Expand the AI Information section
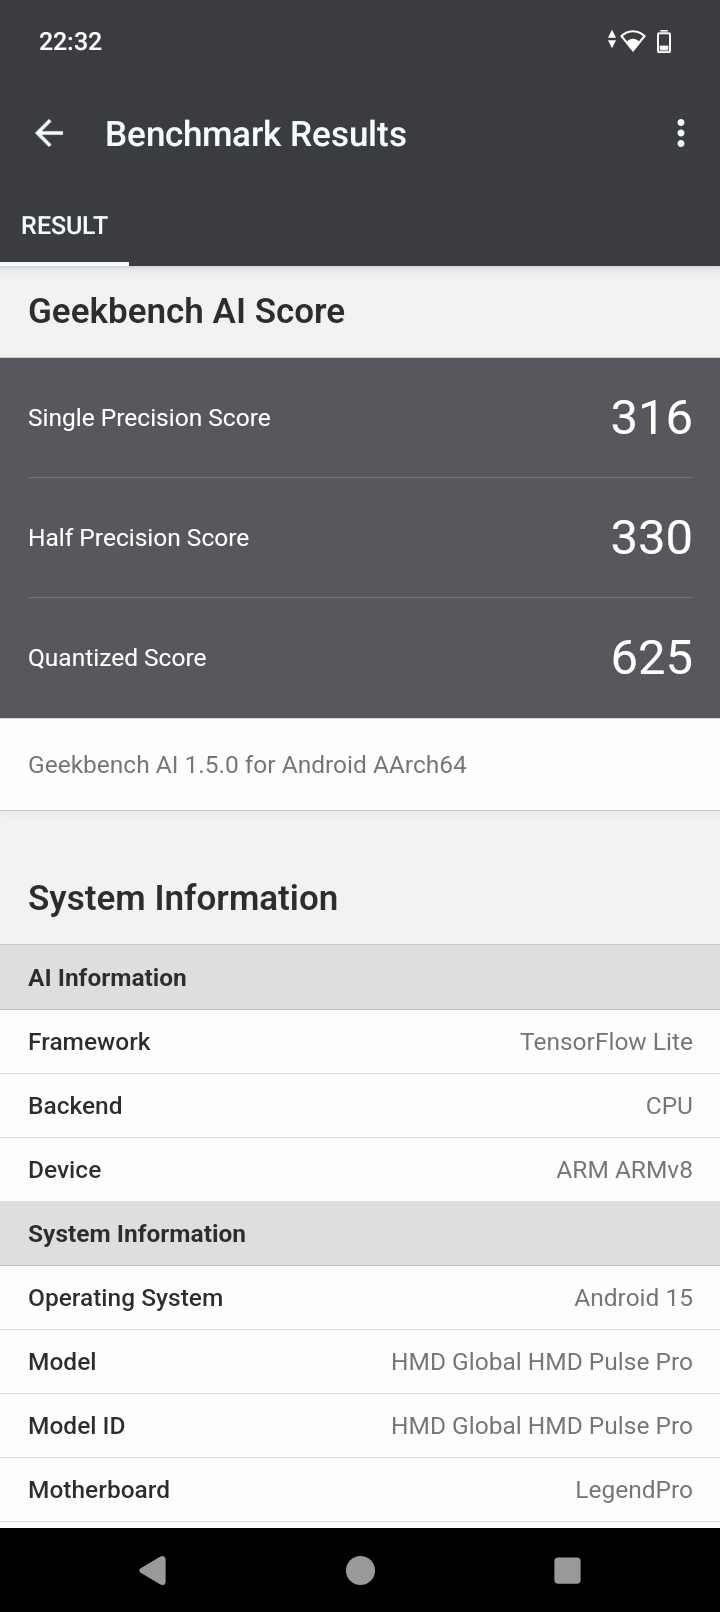This screenshot has height=1612, width=720. [x=360, y=977]
